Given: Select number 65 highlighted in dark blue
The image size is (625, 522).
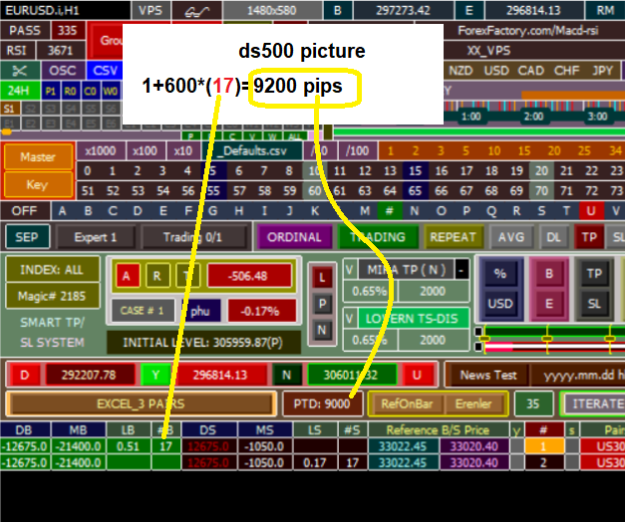Looking at the screenshot, I should [x=415, y=191].
